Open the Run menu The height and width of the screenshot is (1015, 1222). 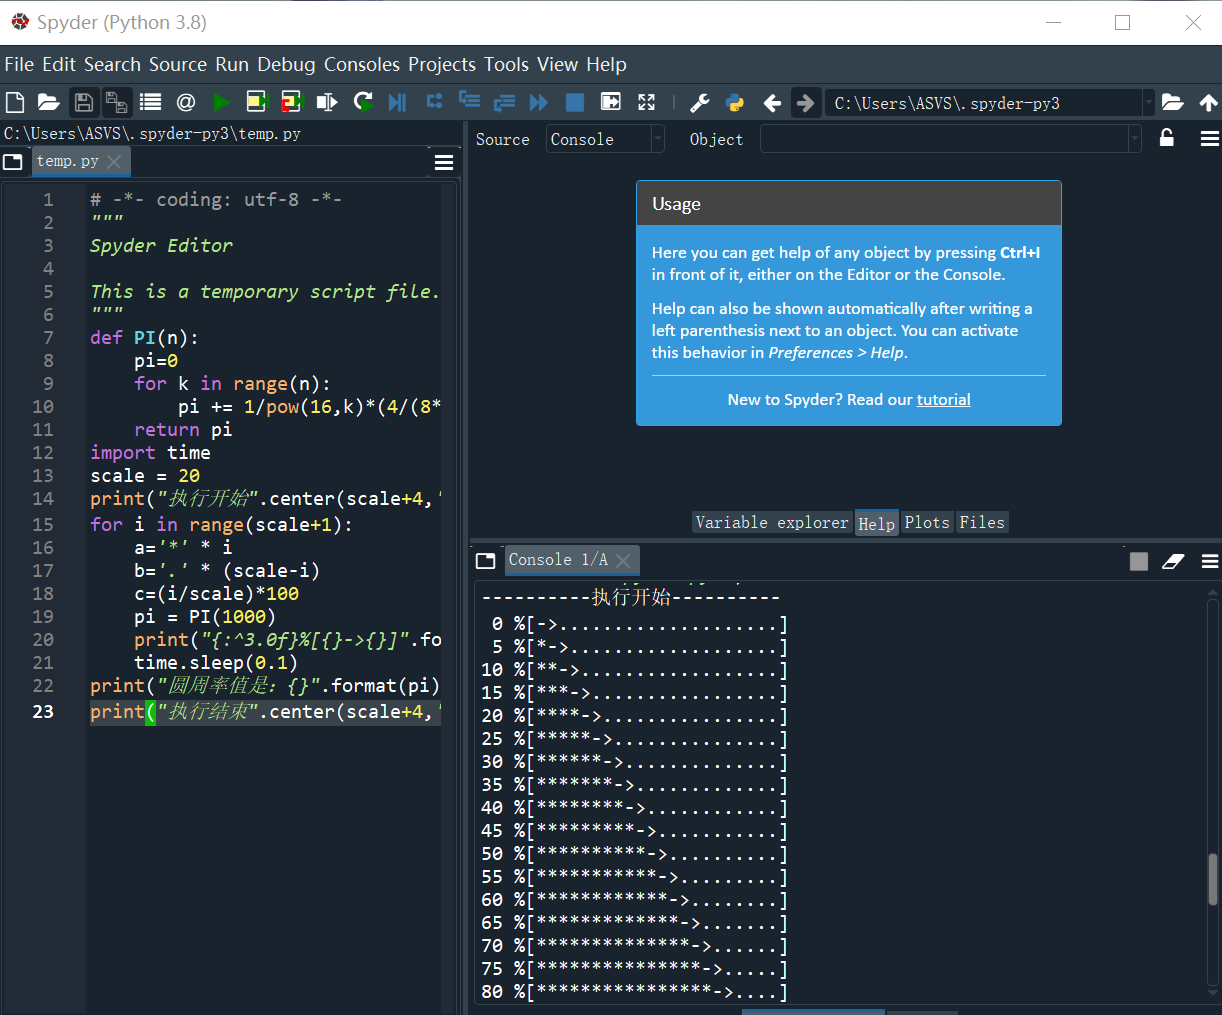[232, 64]
